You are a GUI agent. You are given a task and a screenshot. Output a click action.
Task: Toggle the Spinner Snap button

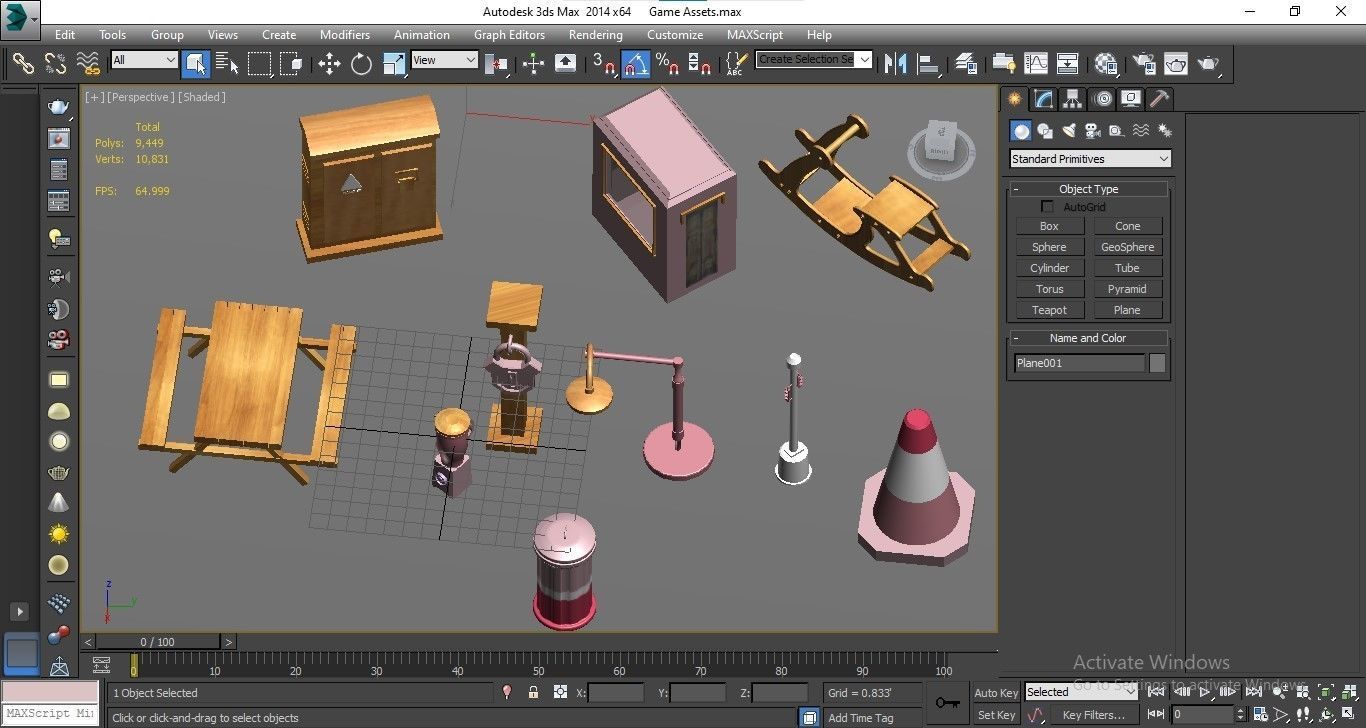click(700, 64)
